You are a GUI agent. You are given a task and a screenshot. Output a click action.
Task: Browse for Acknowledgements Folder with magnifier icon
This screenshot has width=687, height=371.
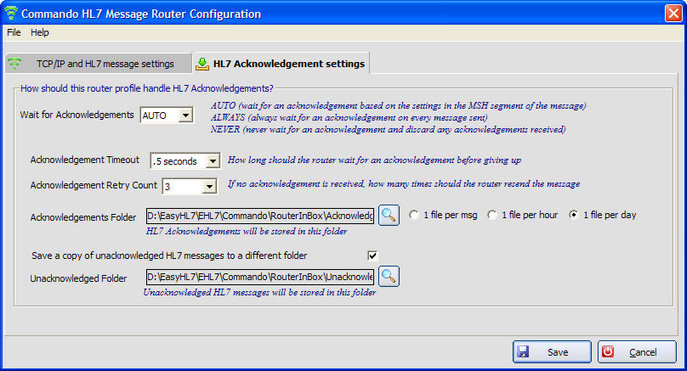[389, 215]
